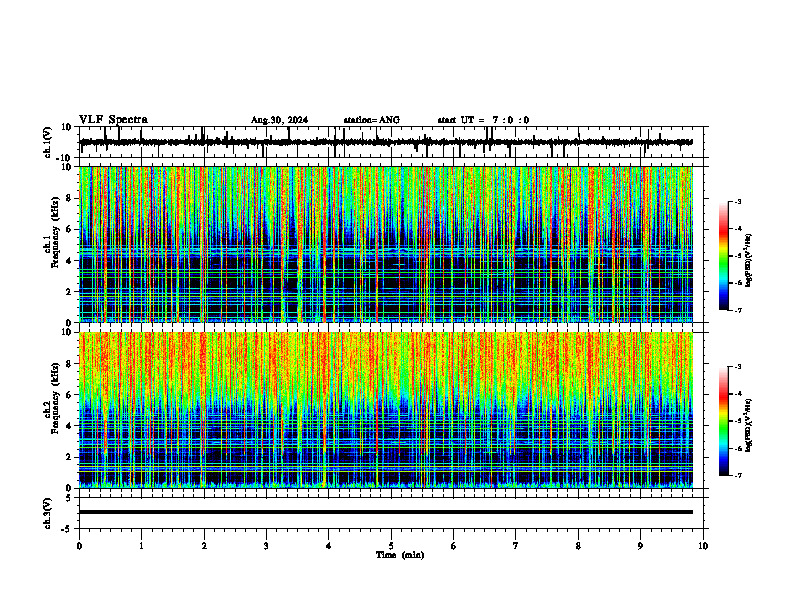Click time axis tick label "1"

pos(141,546)
